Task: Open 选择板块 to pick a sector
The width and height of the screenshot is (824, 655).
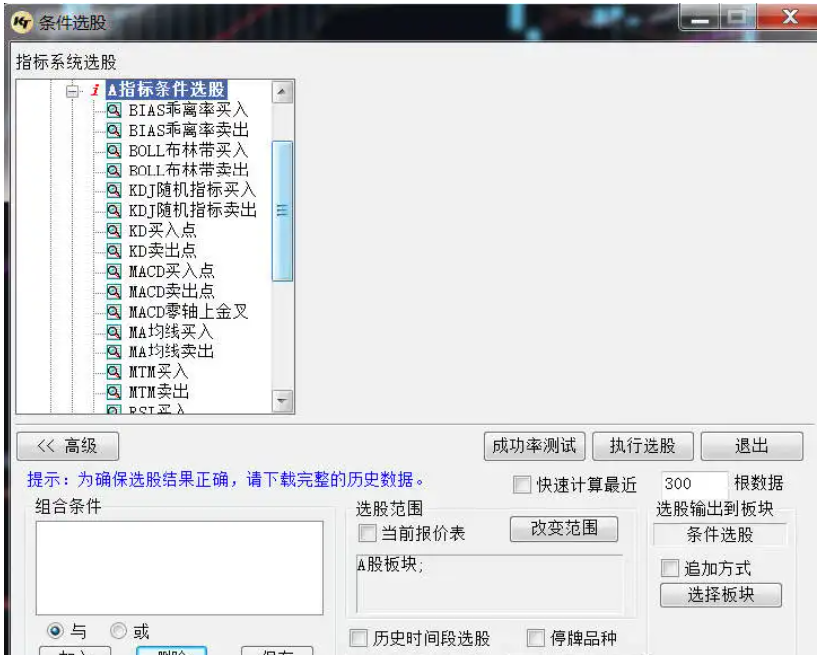Action: (x=720, y=595)
